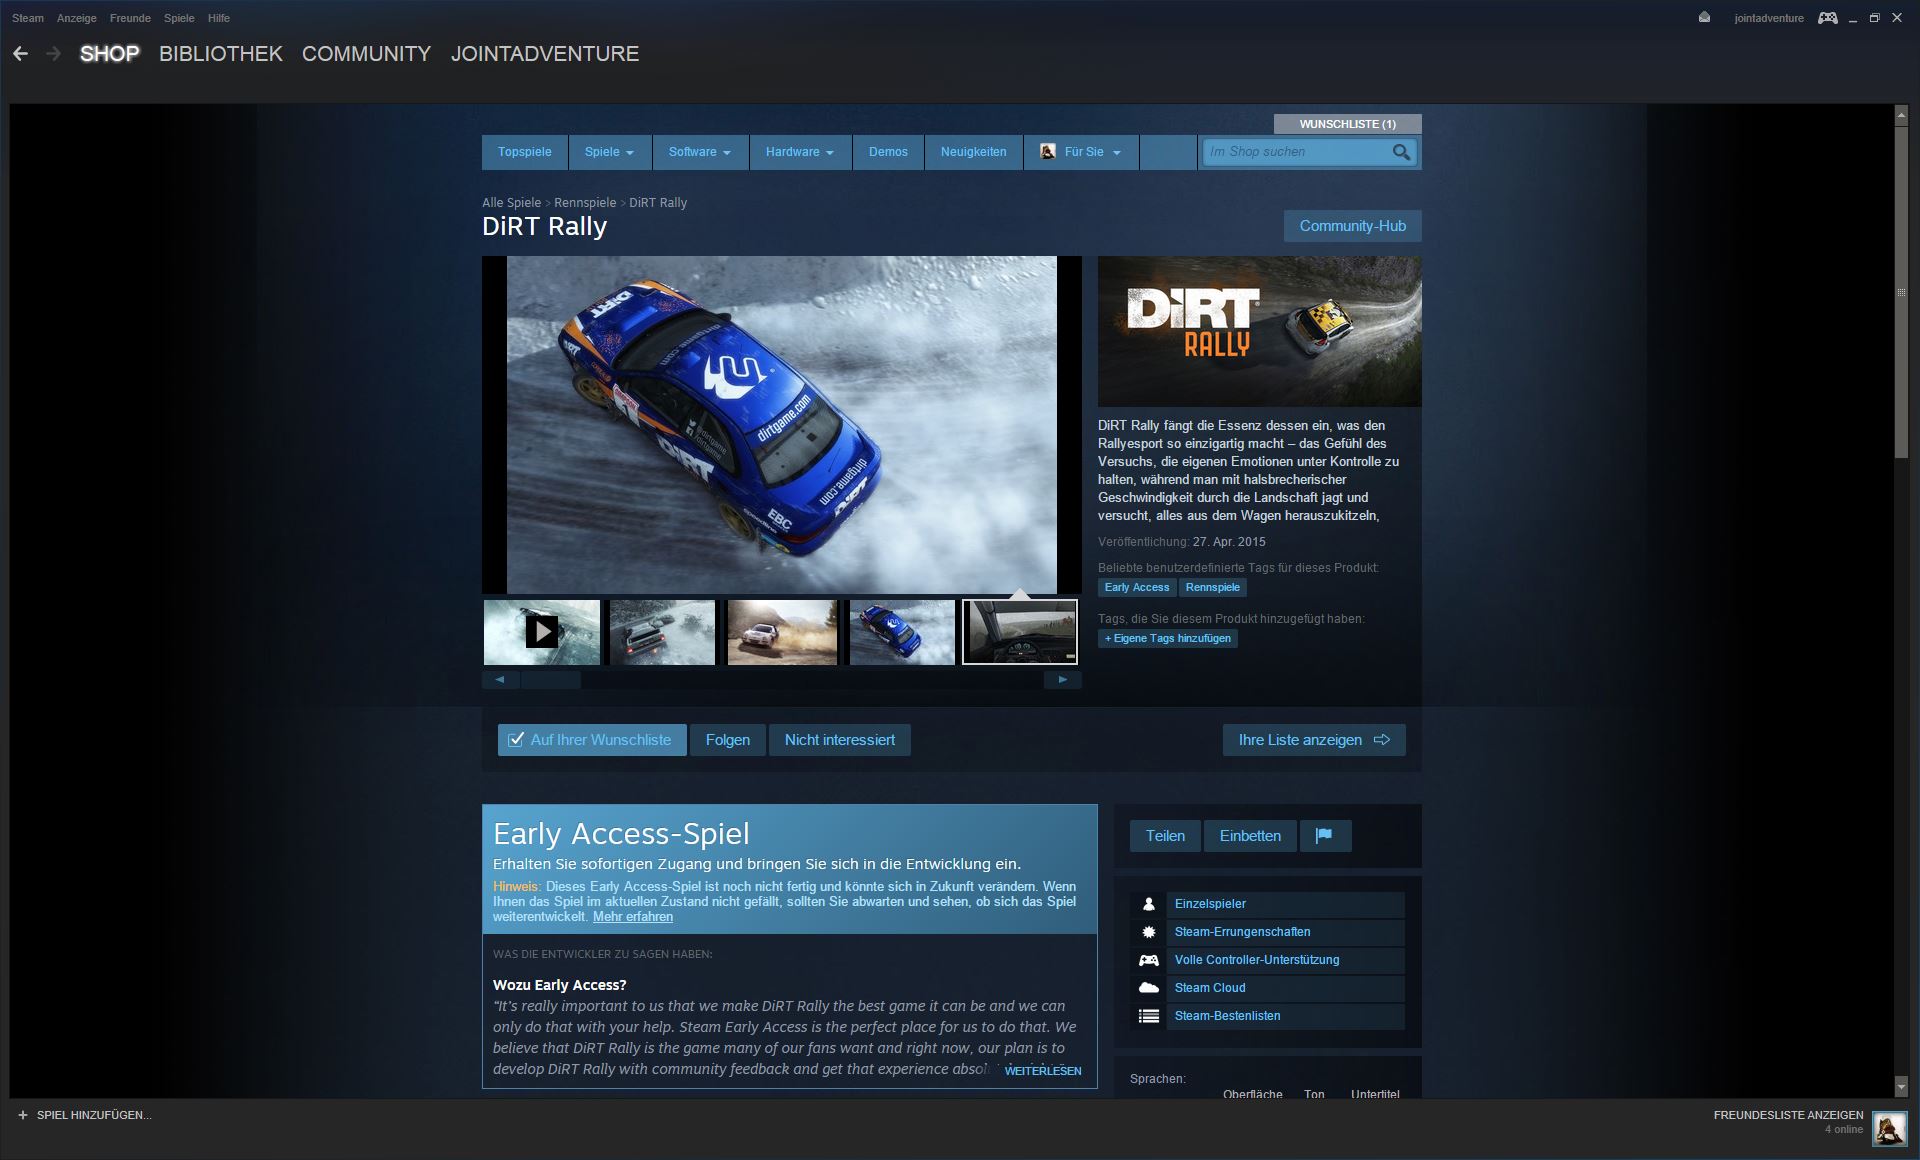
Task: Click the Early Access tag
Action: pyautogui.click(x=1137, y=588)
